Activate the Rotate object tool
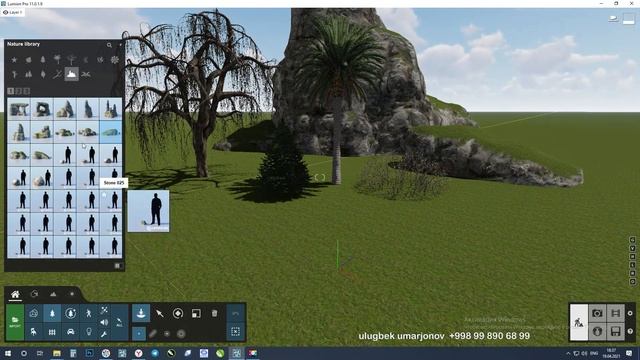 click(x=178, y=313)
